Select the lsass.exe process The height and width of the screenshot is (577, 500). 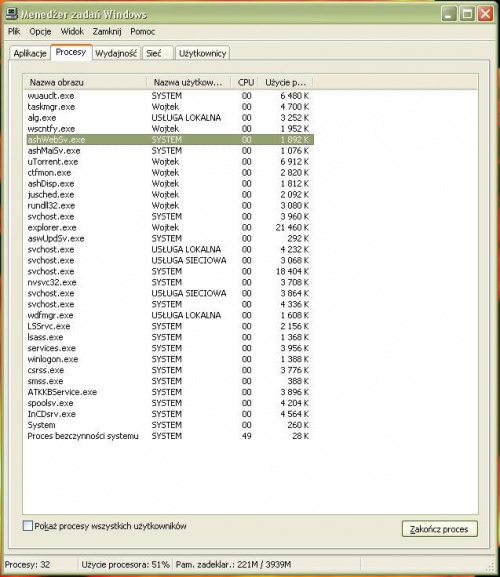tap(169, 337)
